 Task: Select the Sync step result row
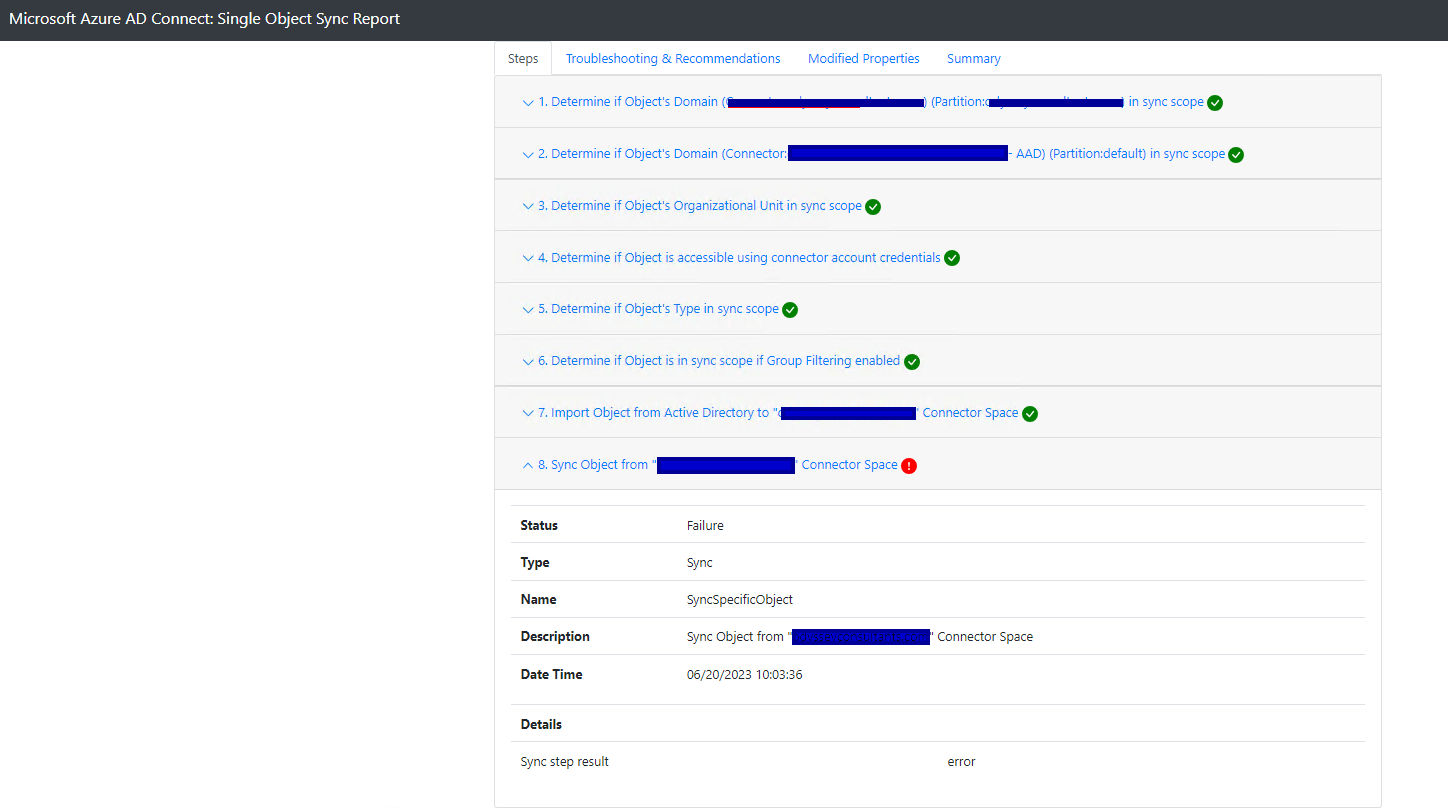click(x=565, y=761)
